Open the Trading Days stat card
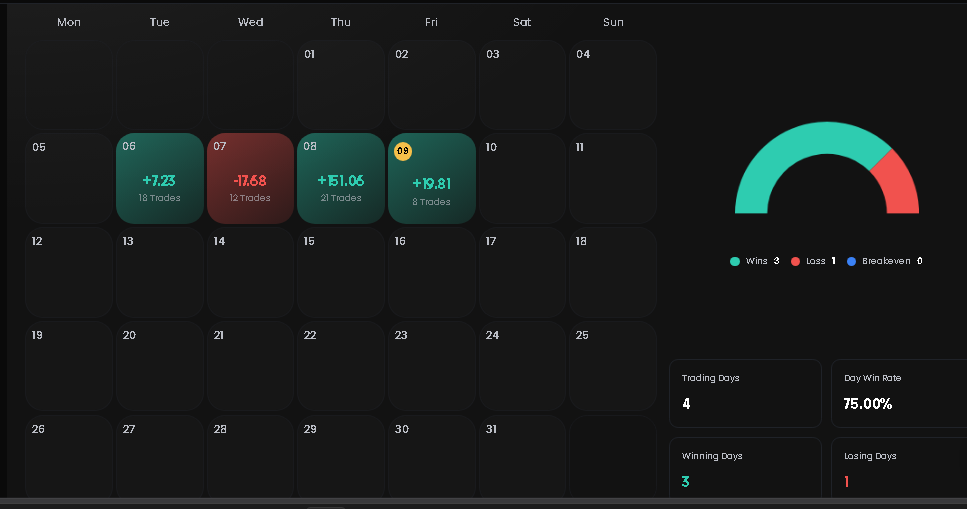Image resolution: width=967 pixels, height=509 pixels. coord(746,394)
